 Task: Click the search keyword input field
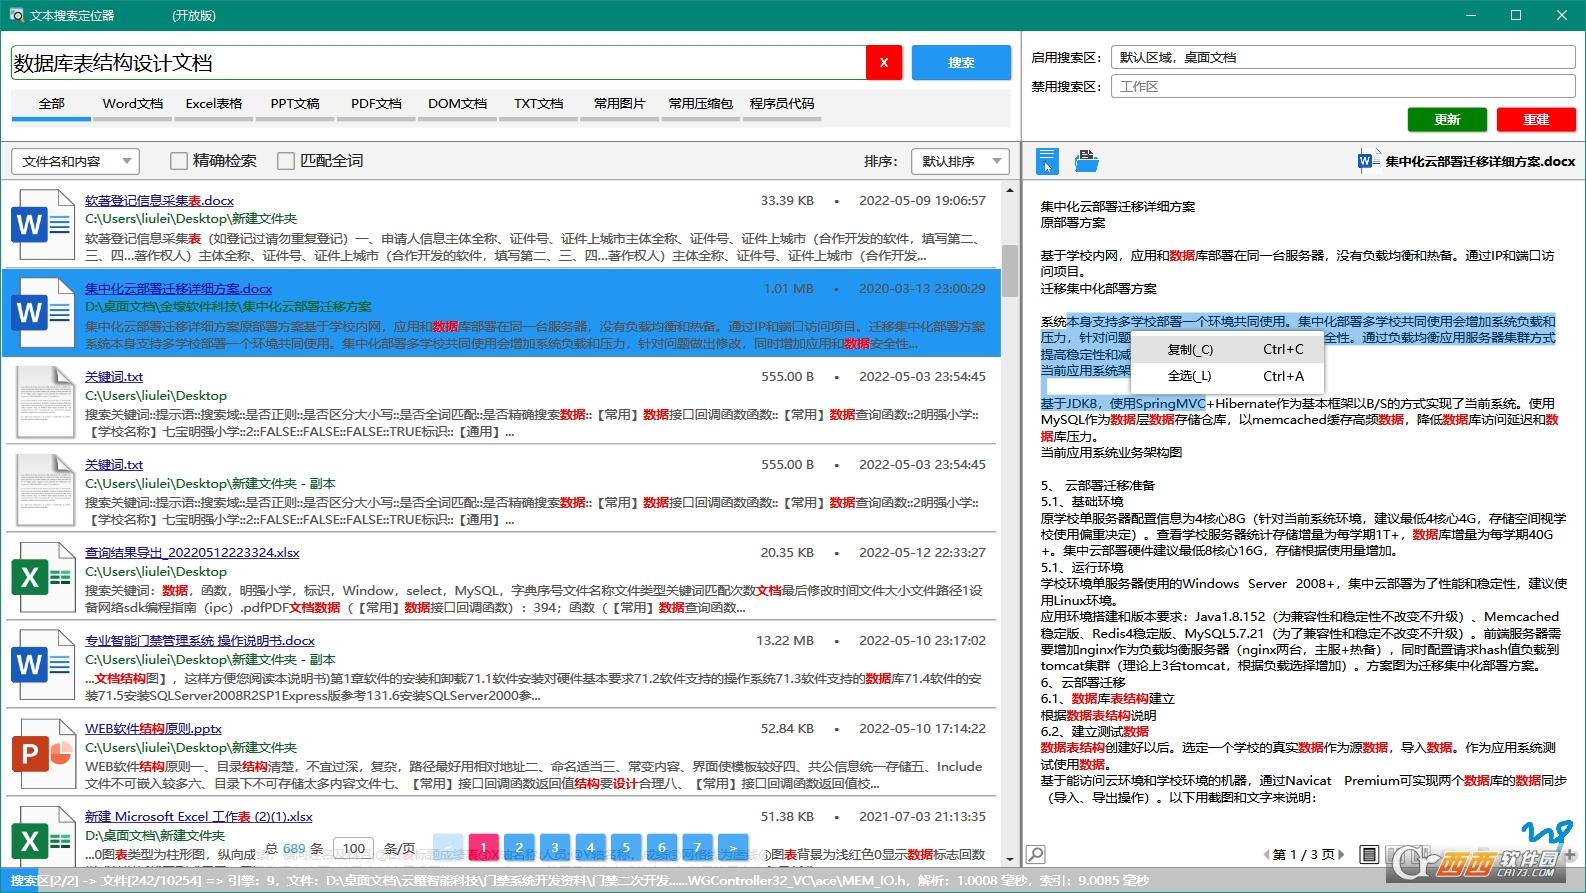tap(438, 62)
